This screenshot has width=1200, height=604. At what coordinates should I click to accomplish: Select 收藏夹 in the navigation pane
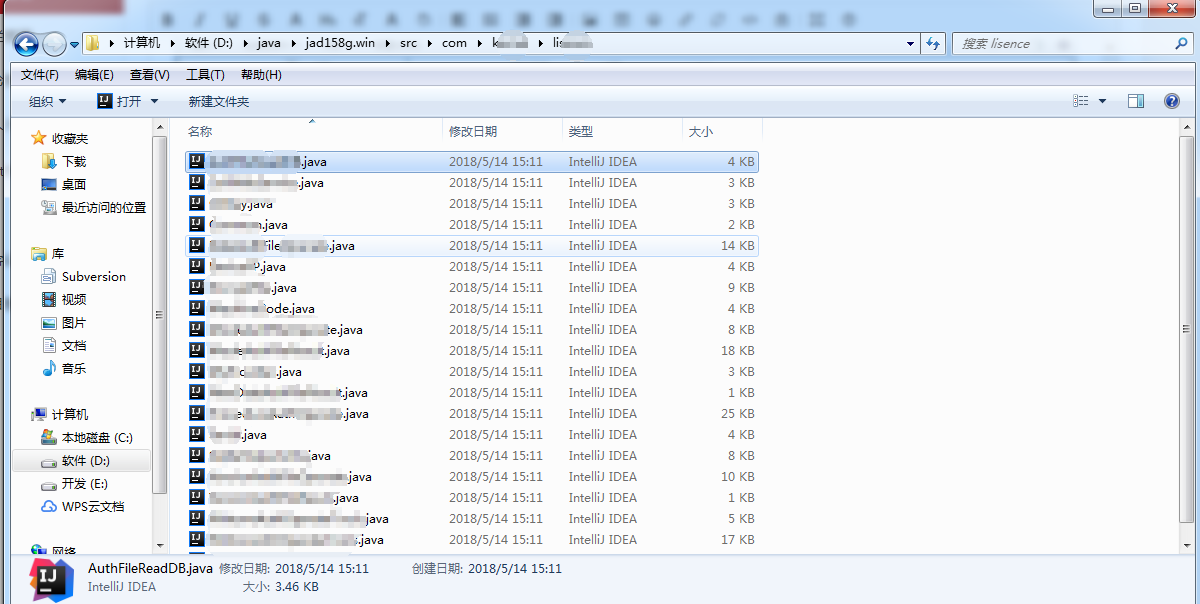coord(70,138)
